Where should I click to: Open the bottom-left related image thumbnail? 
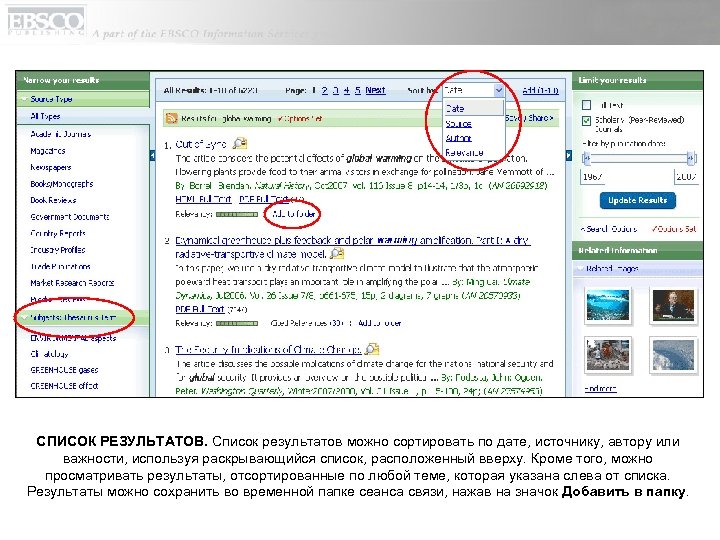[608, 355]
